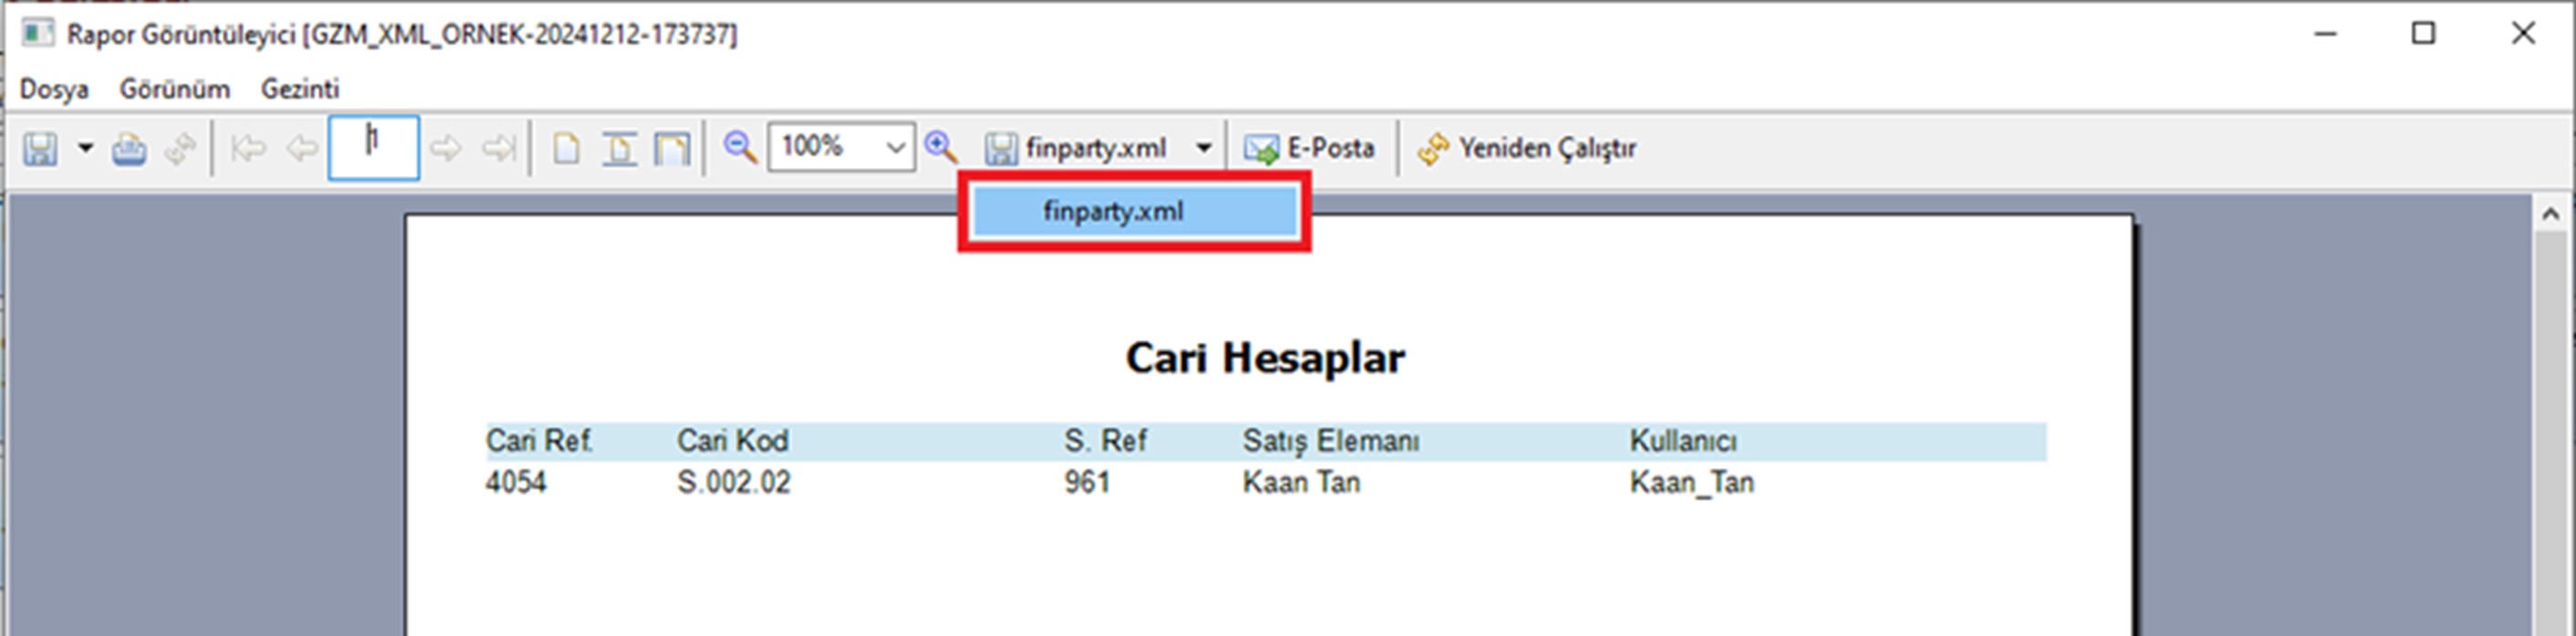This screenshot has height=636, width=2576.
Task: Open the Görünüm menu
Action: click(x=175, y=89)
